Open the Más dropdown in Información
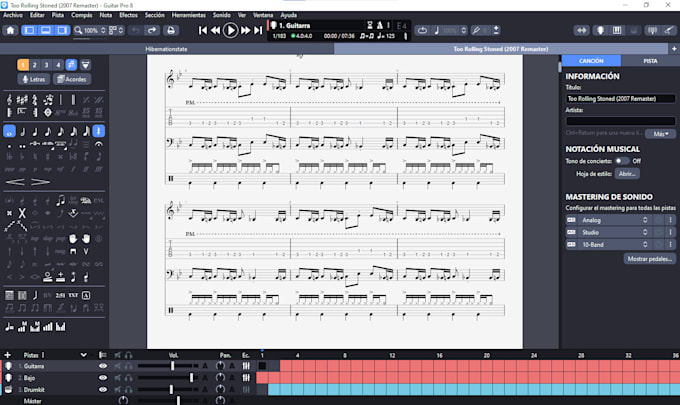Screen dimensions: 680x405 [x=660, y=134]
